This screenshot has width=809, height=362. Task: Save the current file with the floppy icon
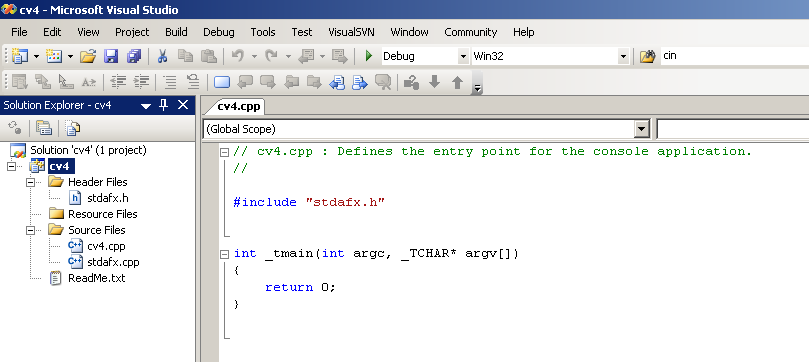pyautogui.click(x=111, y=56)
